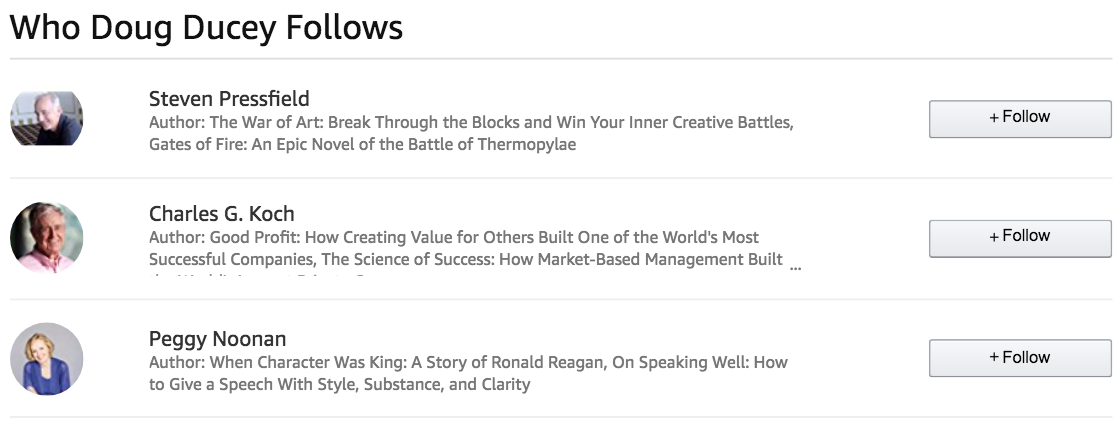Click Peggy Noonan's profile photo
Viewport: 1119px width, 425px height.
(47, 359)
